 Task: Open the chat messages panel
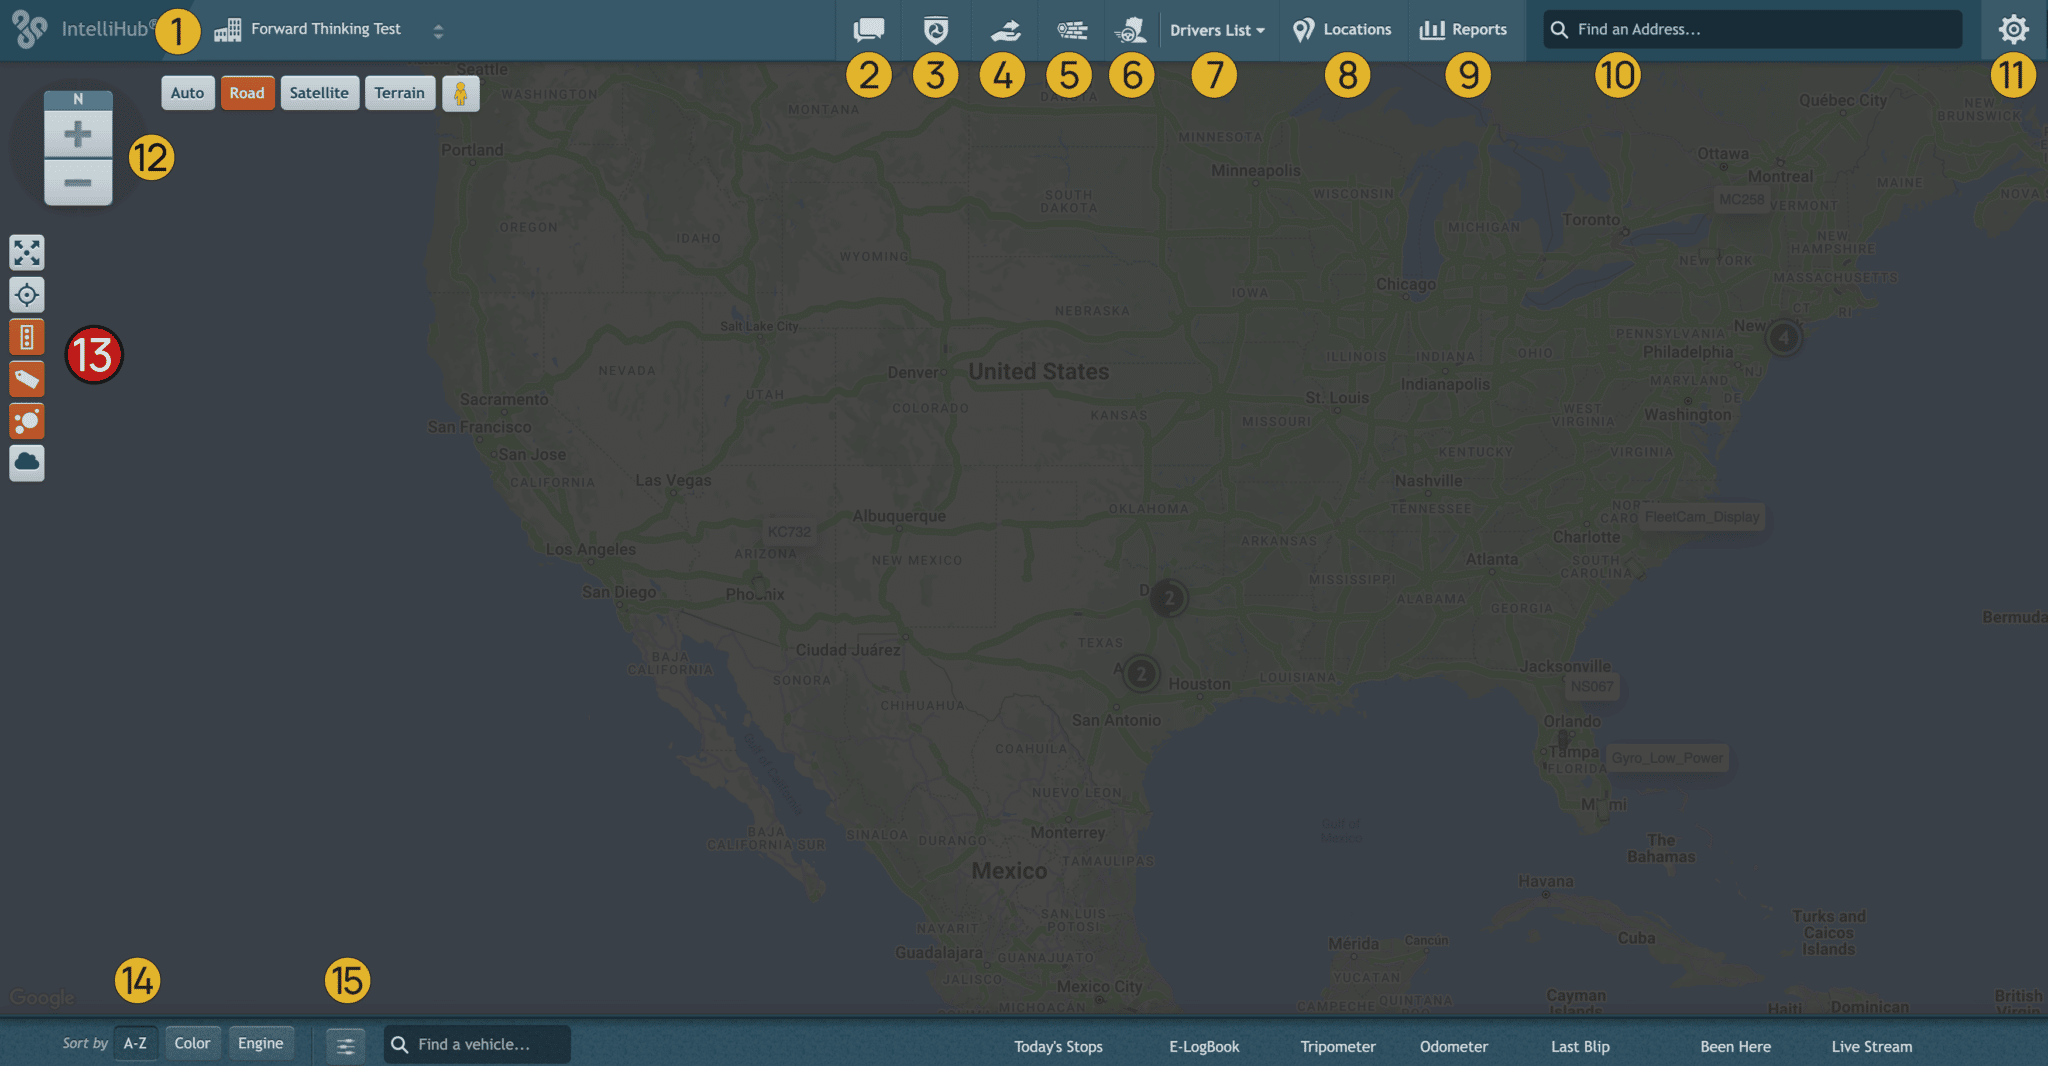[868, 30]
